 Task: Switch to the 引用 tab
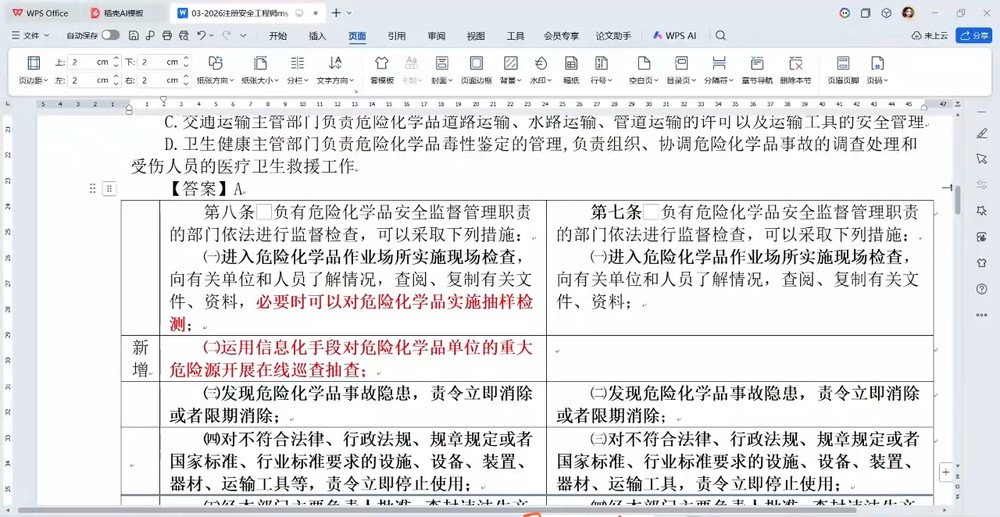point(397,36)
